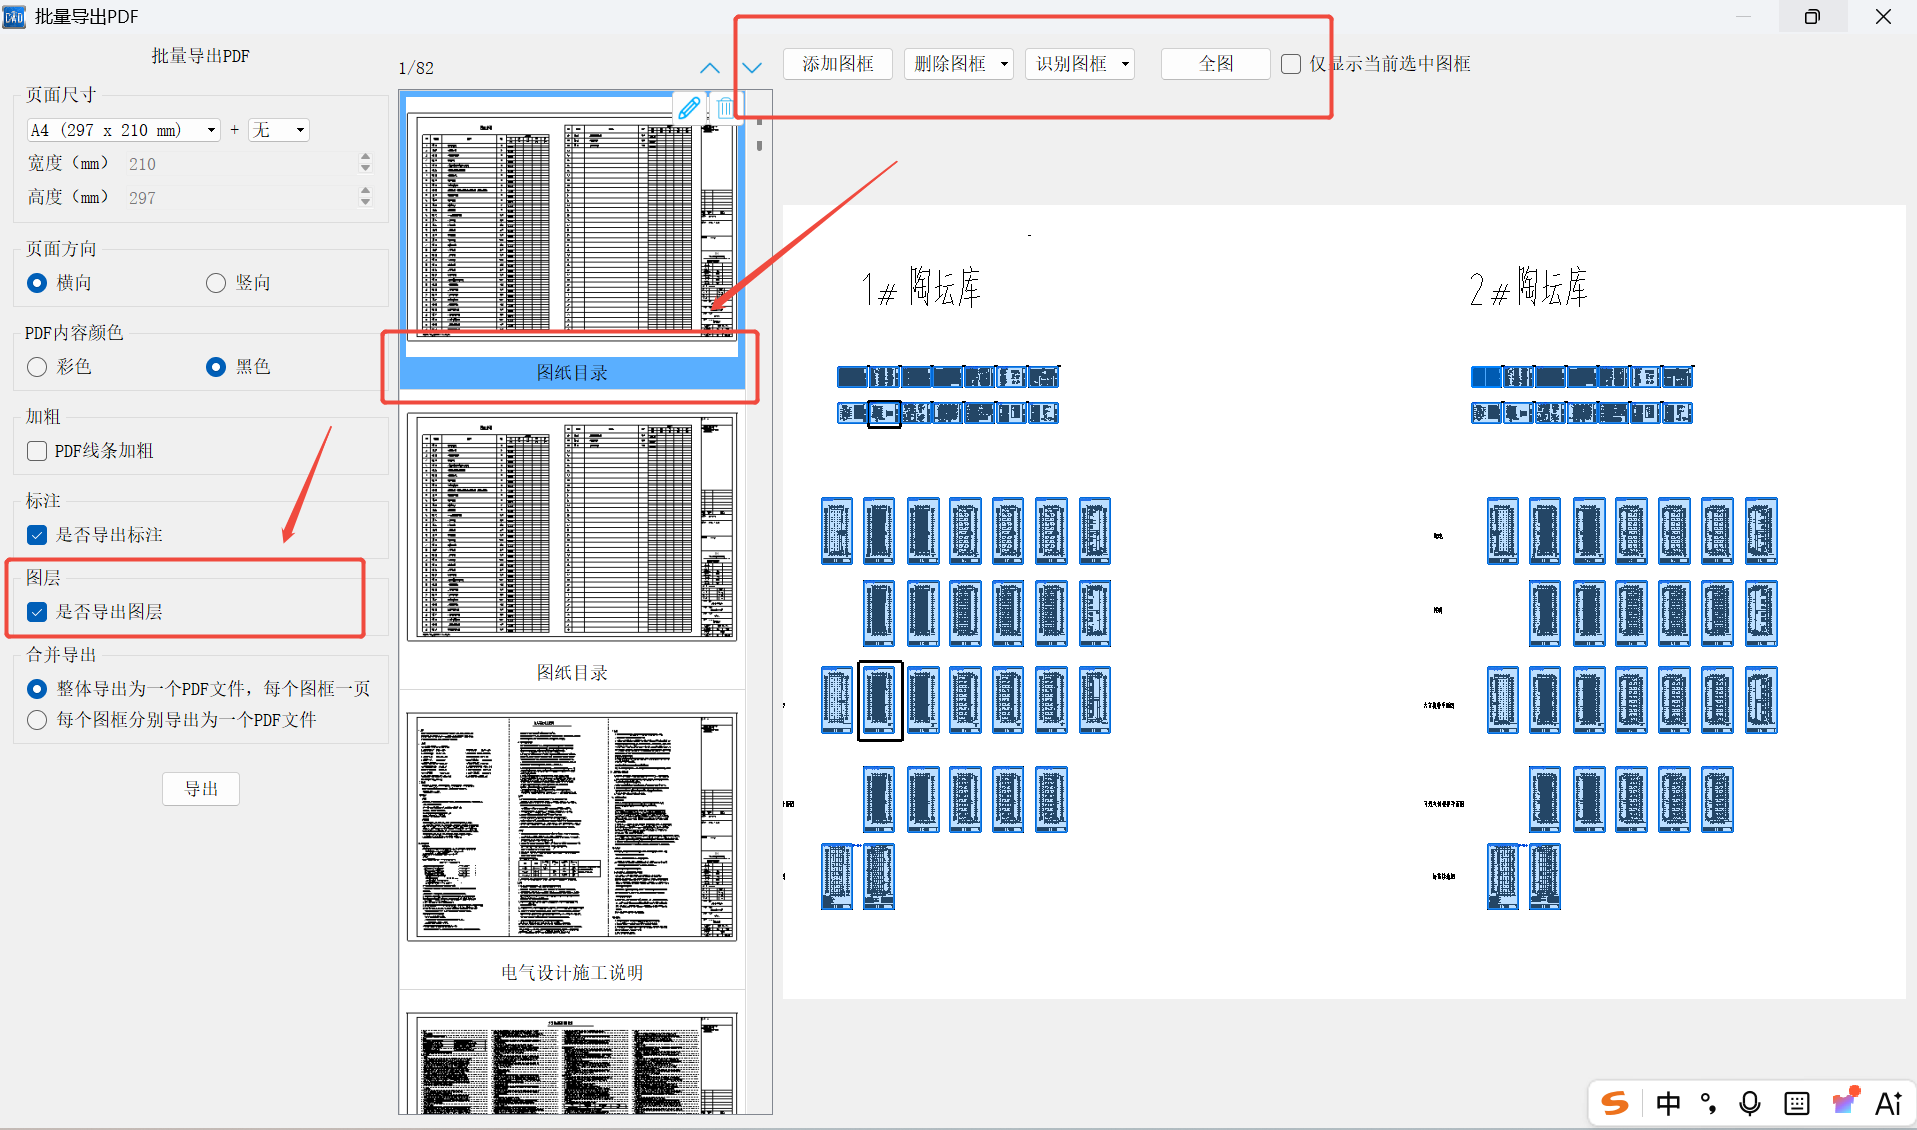Expand the 识别图框 dropdown arrow

pyautogui.click(x=1125, y=64)
